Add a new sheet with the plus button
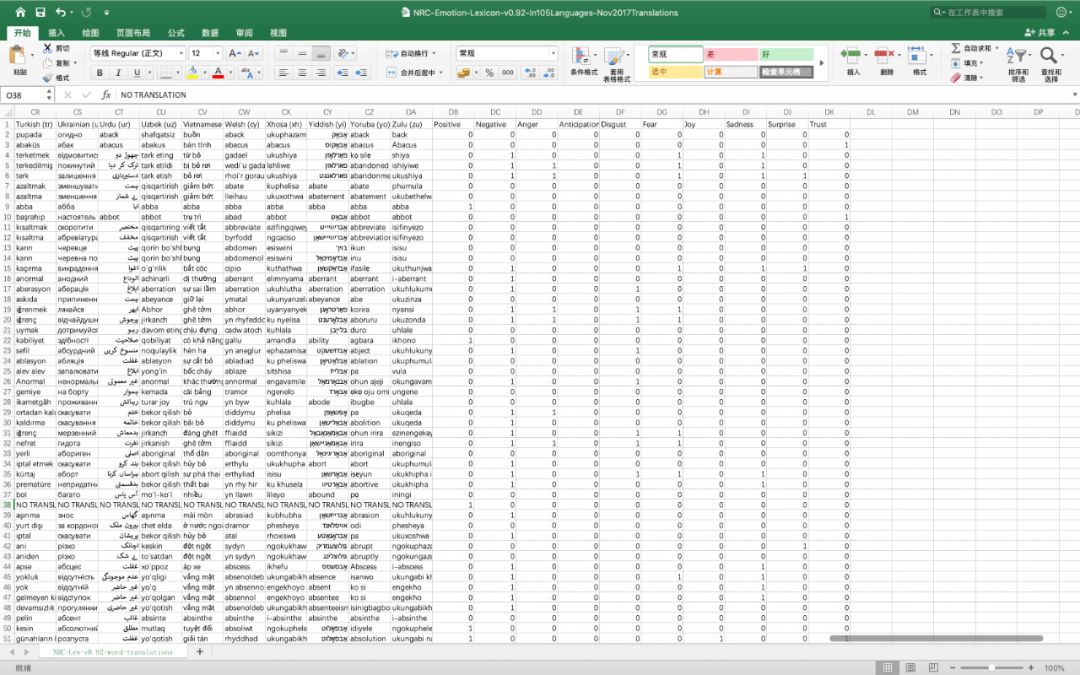The height and width of the screenshot is (675, 1080). (x=200, y=652)
